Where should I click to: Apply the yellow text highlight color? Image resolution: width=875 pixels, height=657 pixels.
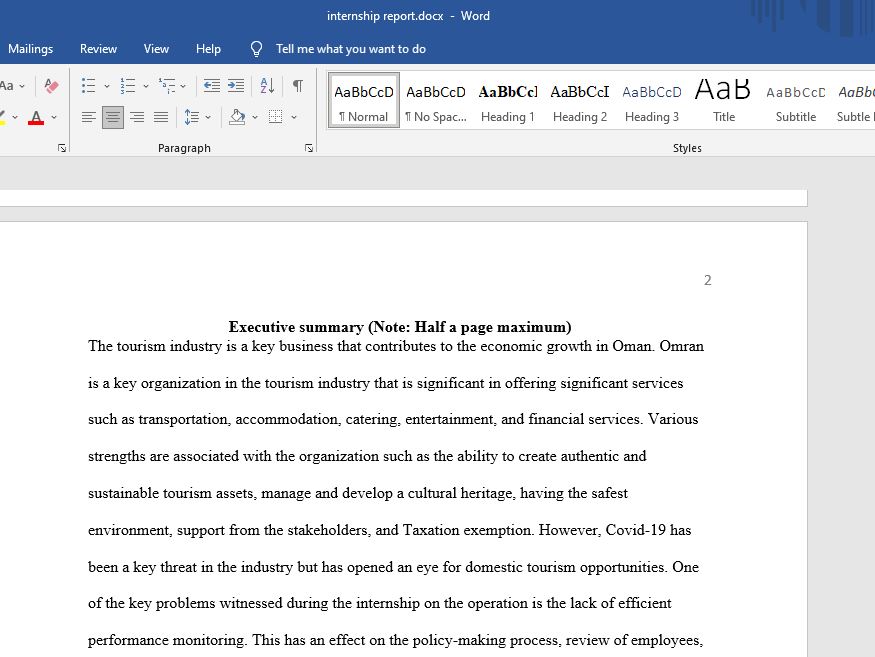click(x=3, y=118)
